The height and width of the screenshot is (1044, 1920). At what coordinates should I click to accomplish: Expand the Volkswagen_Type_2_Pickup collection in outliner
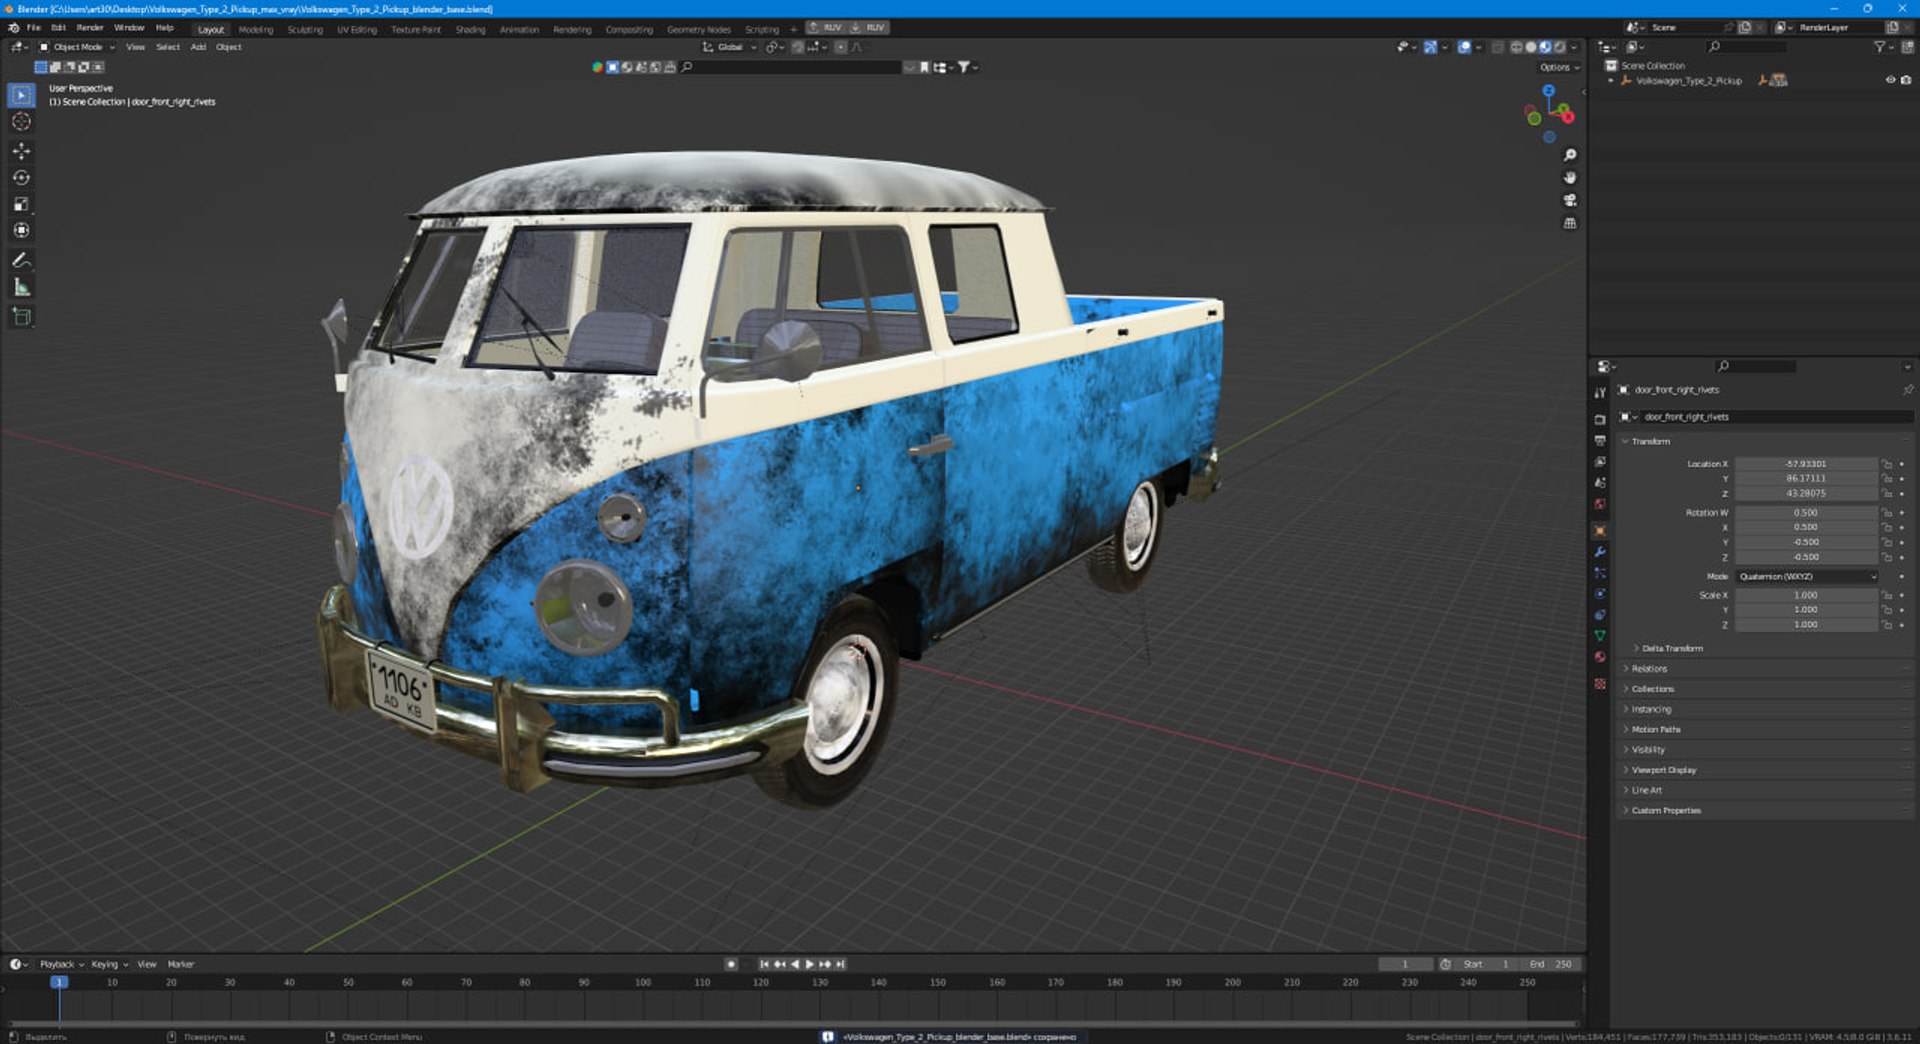pyautogui.click(x=1611, y=81)
